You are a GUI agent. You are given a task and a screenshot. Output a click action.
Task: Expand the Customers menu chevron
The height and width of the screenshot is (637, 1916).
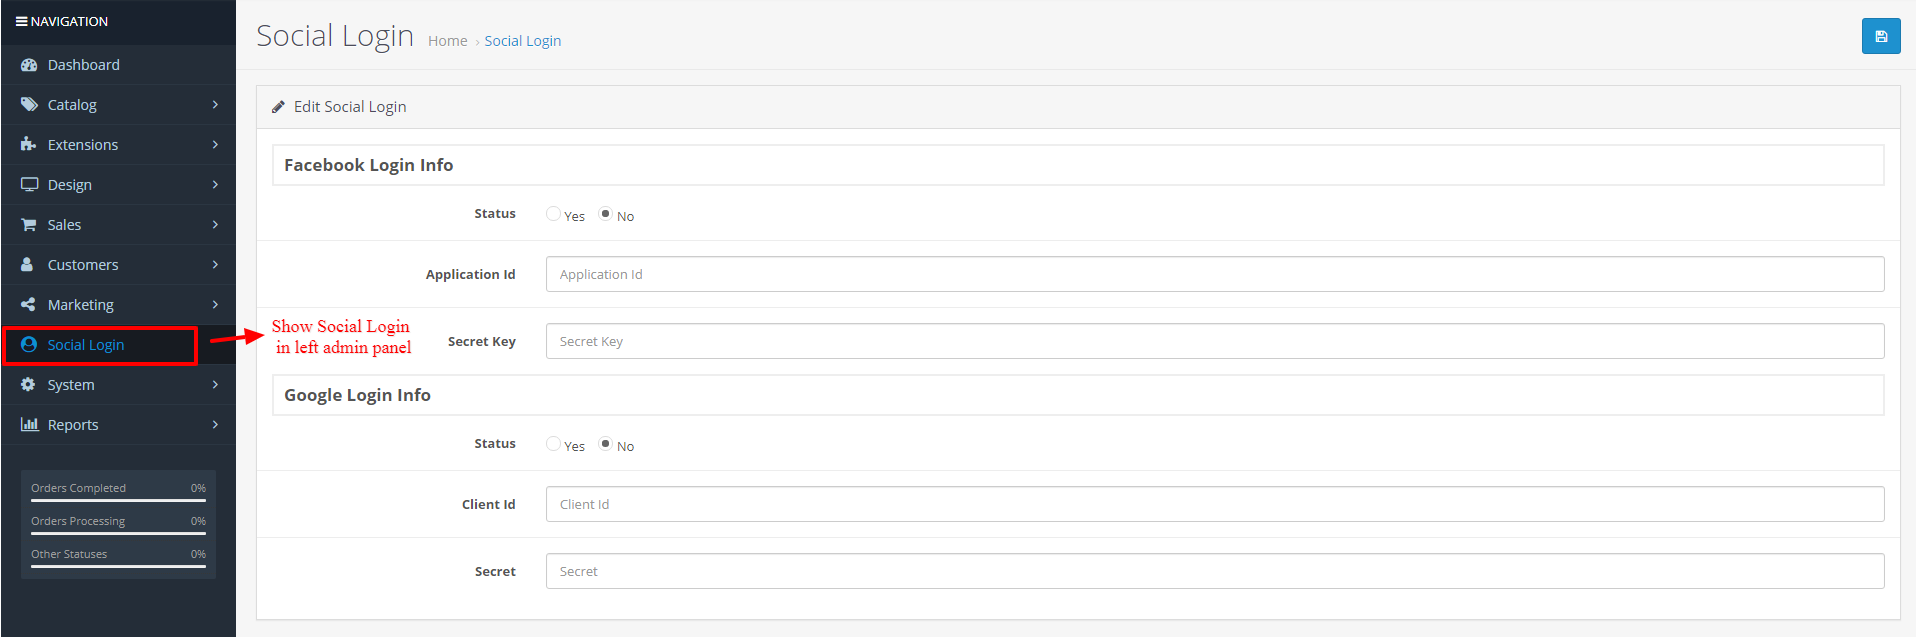click(215, 265)
